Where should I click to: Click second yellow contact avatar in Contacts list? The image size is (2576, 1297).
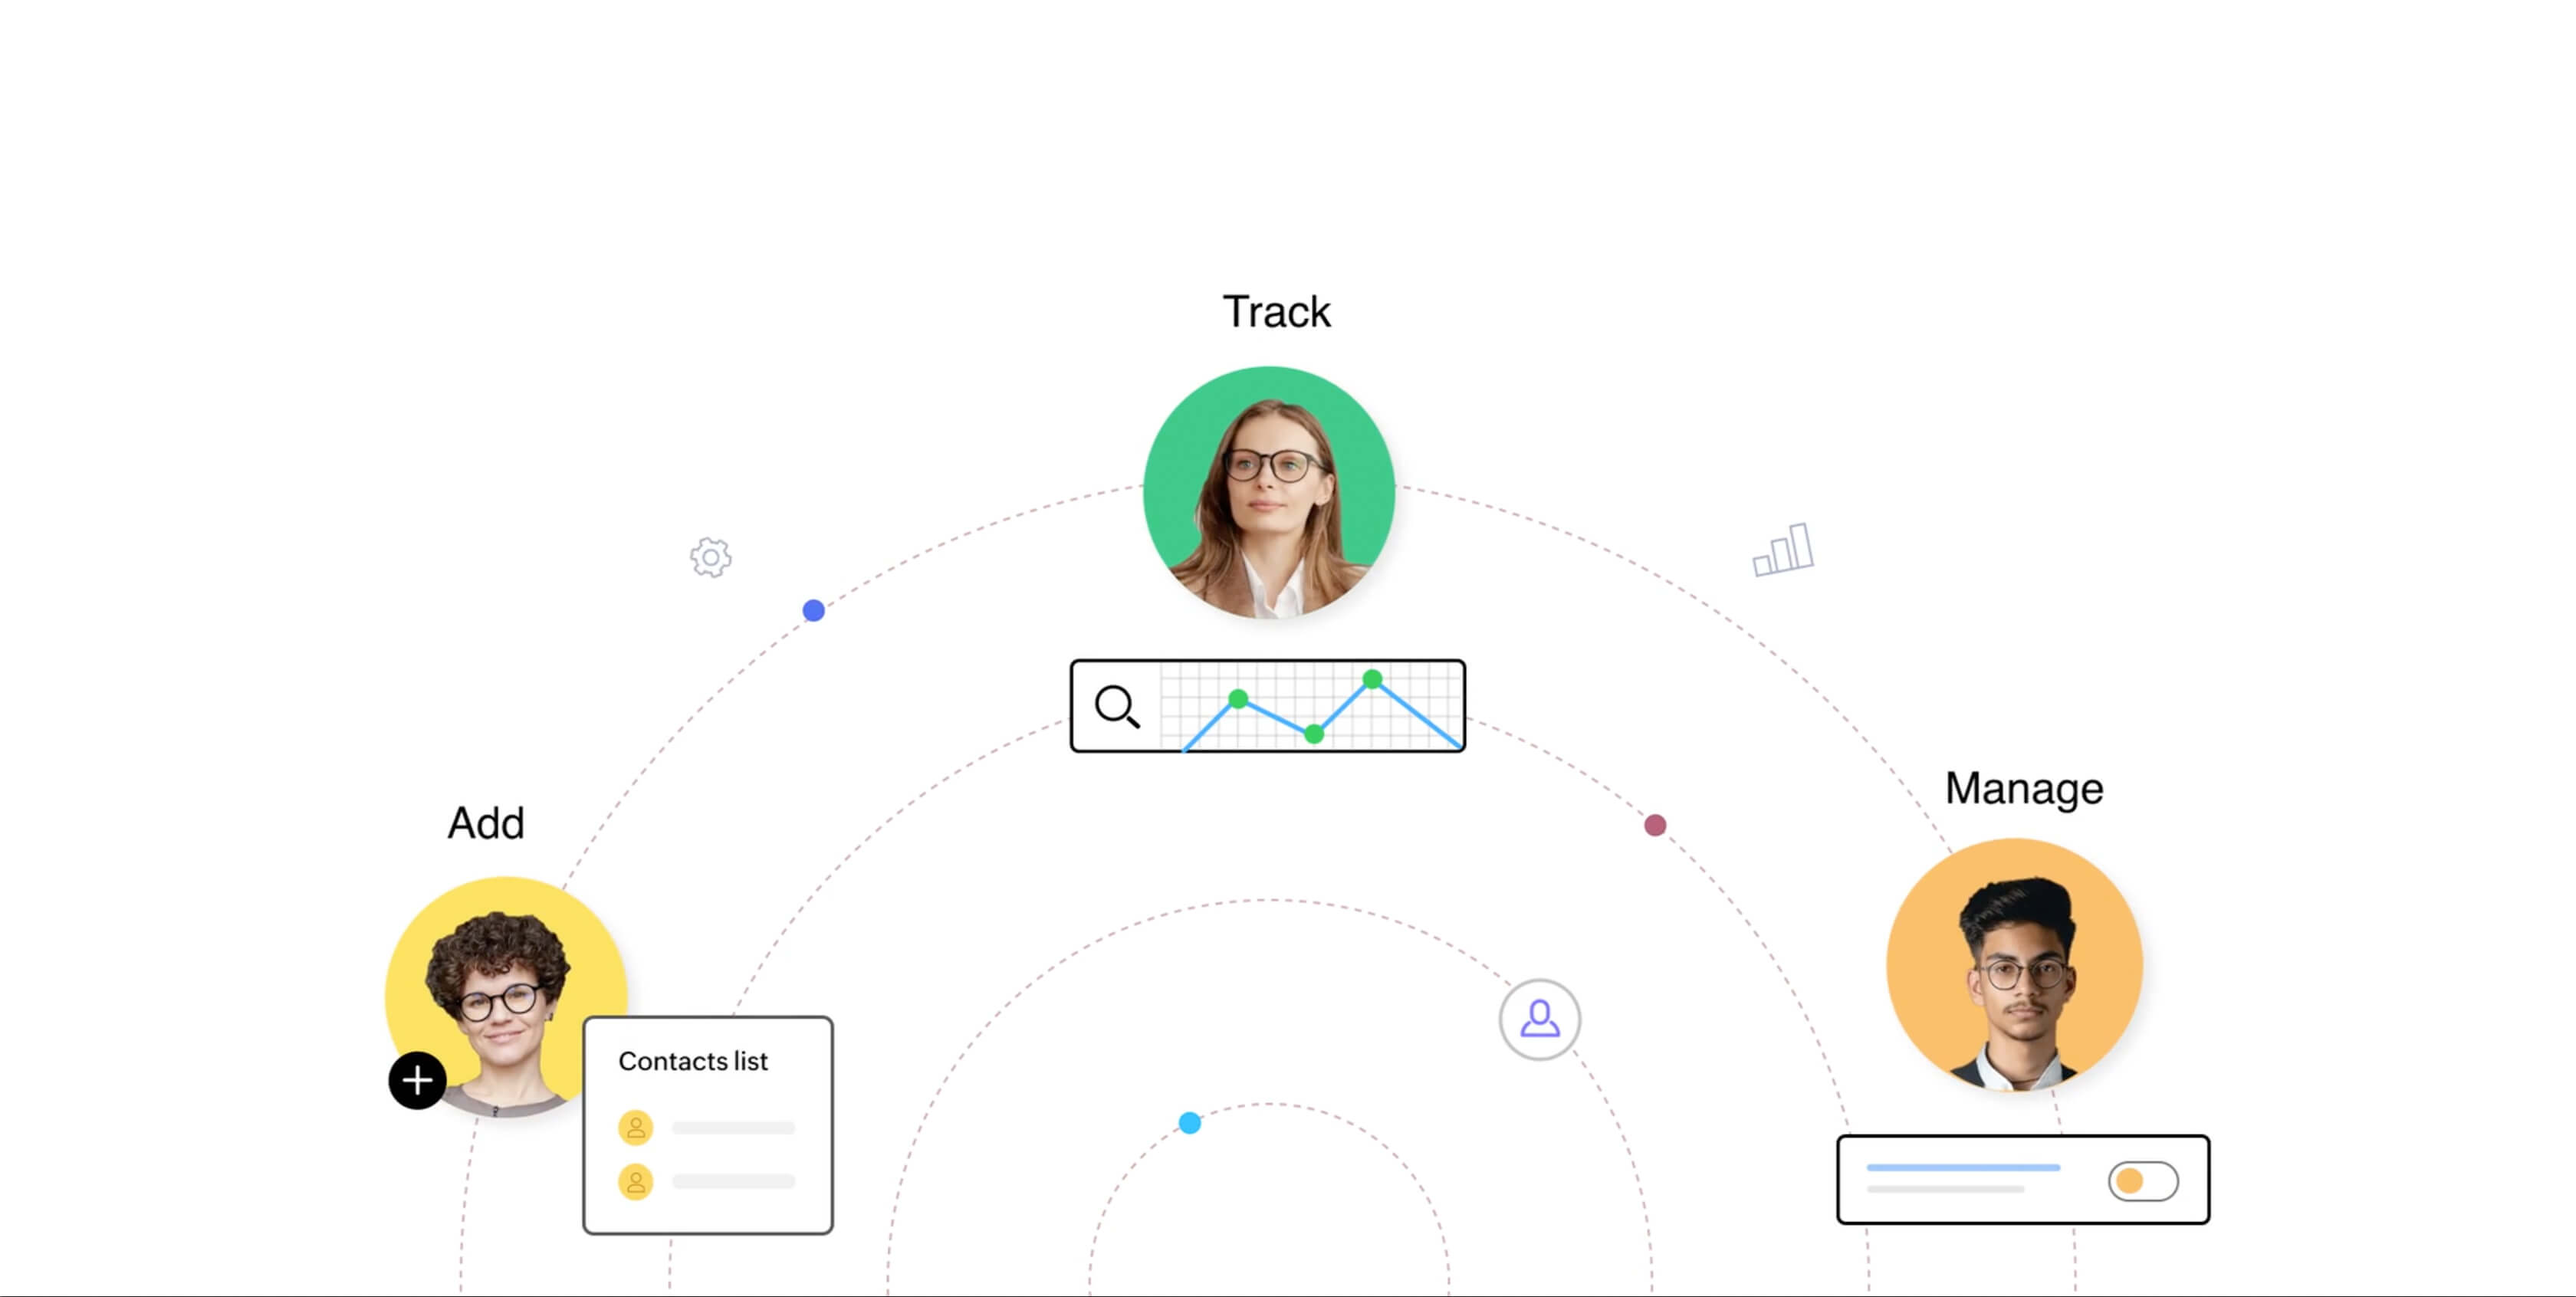[x=635, y=1181]
